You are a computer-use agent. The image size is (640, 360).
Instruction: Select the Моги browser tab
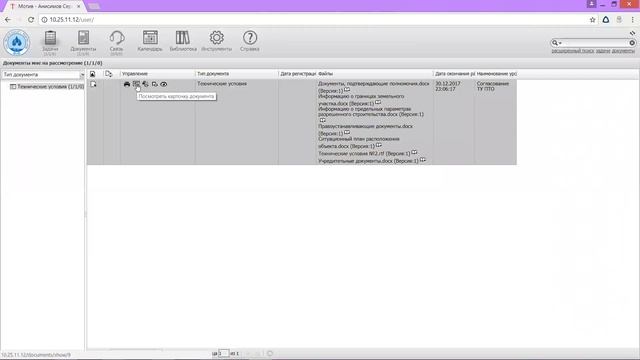(x=44, y=7)
